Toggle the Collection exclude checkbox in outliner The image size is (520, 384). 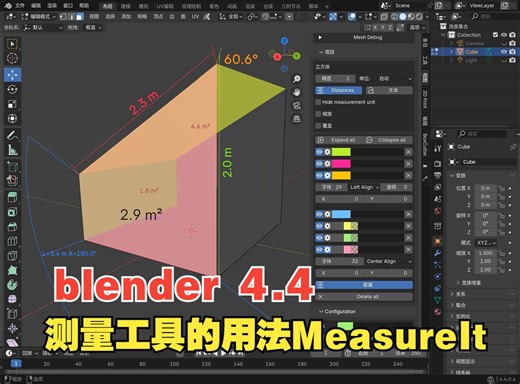495,35
